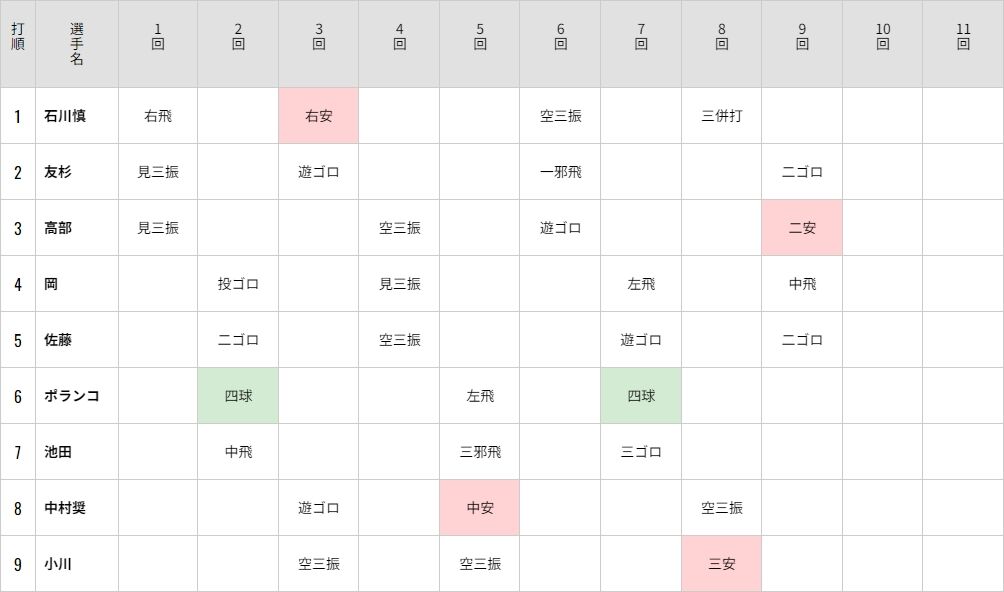Select player name 石川慎
1004x592 pixels.
pos(65,116)
